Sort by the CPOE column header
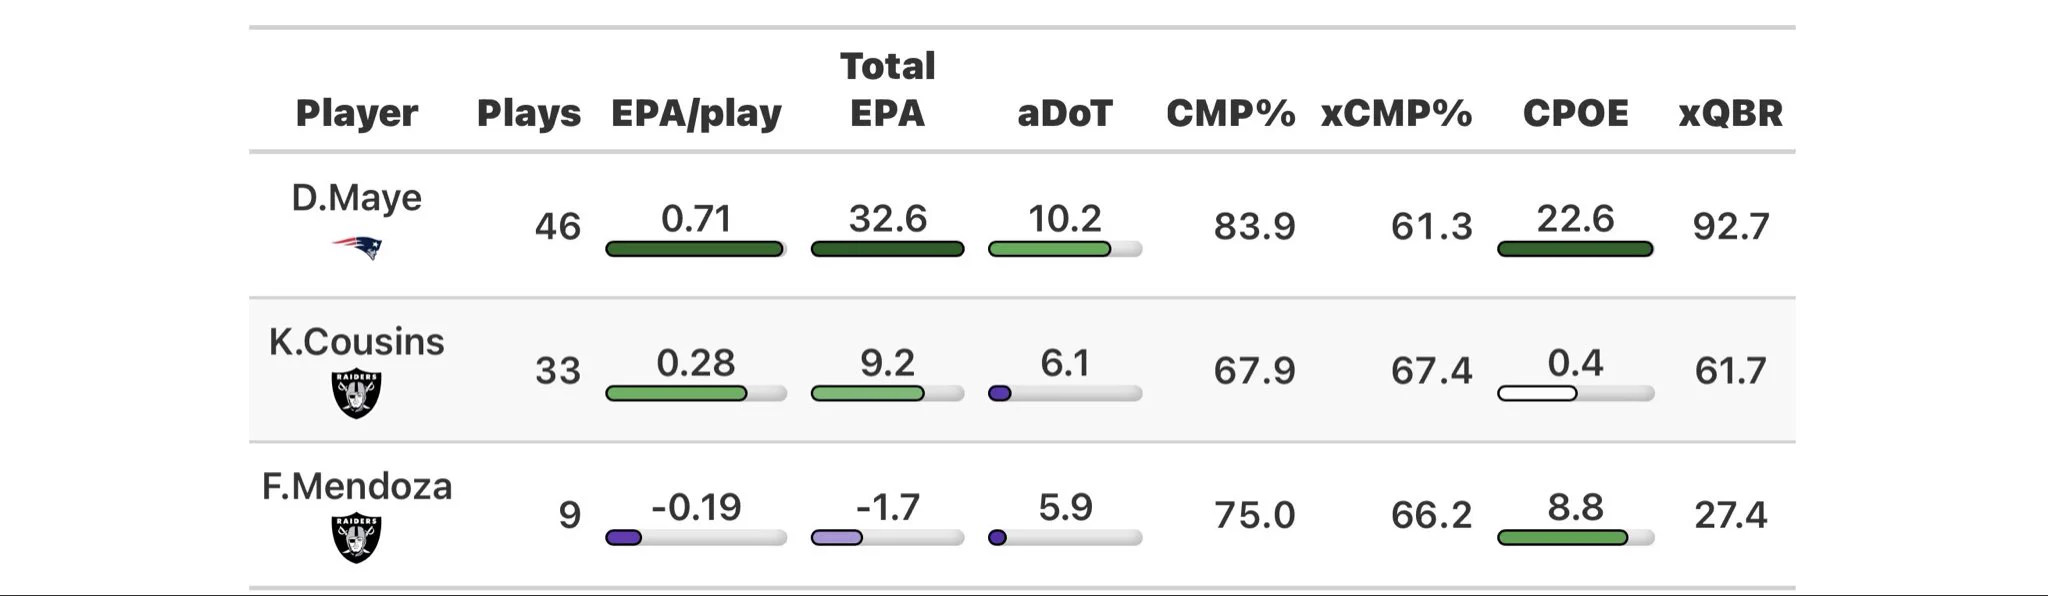 (1575, 113)
